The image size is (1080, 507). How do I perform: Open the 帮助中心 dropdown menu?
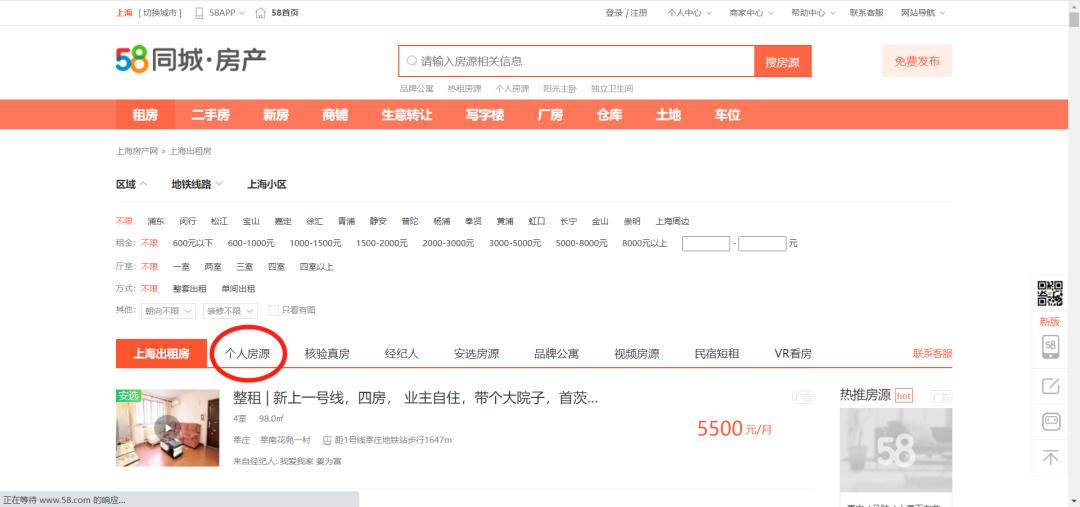813,13
